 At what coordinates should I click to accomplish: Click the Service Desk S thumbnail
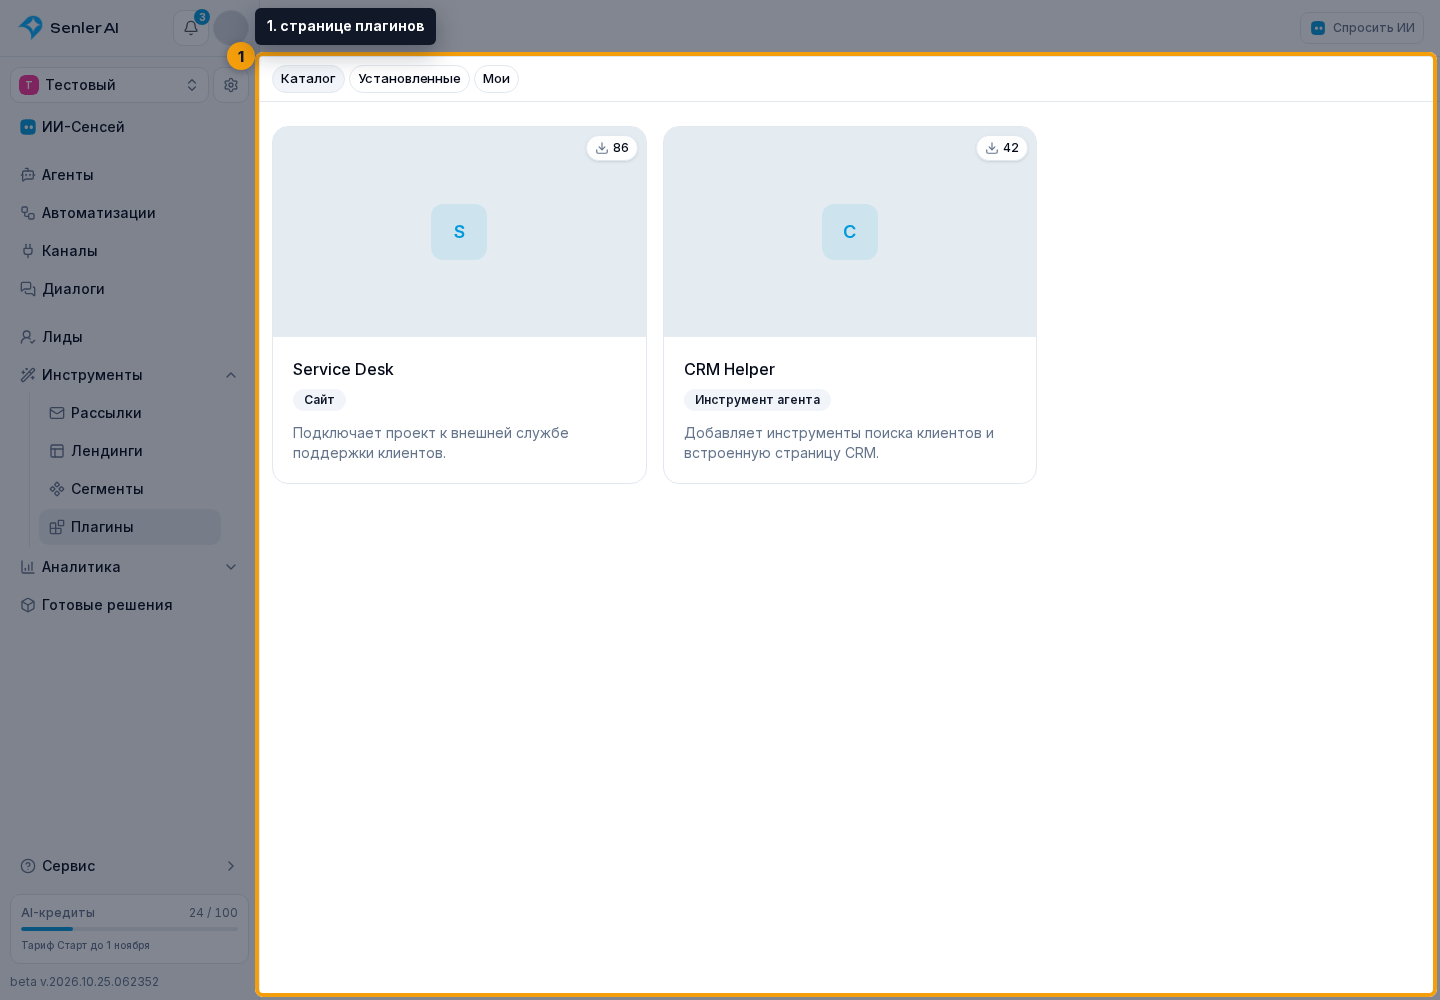click(459, 232)
